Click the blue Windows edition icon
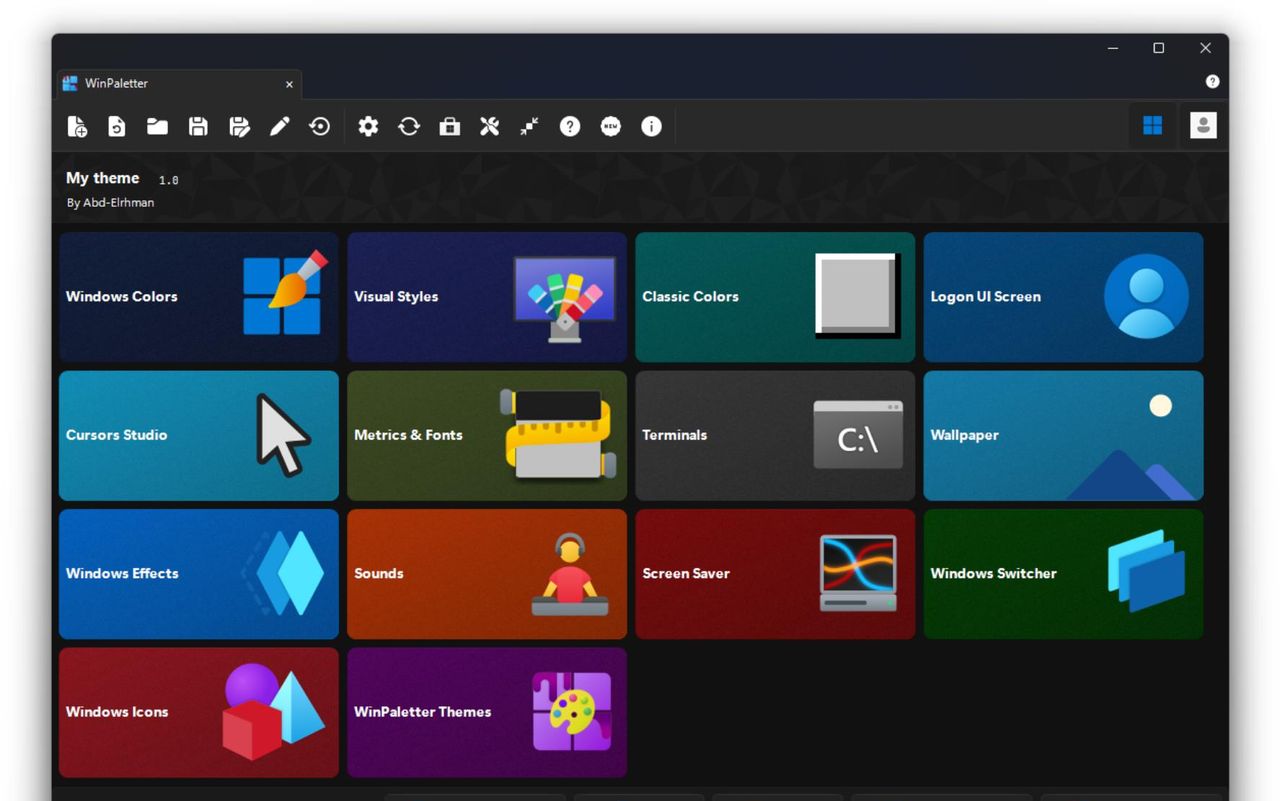 (1152, 125)
